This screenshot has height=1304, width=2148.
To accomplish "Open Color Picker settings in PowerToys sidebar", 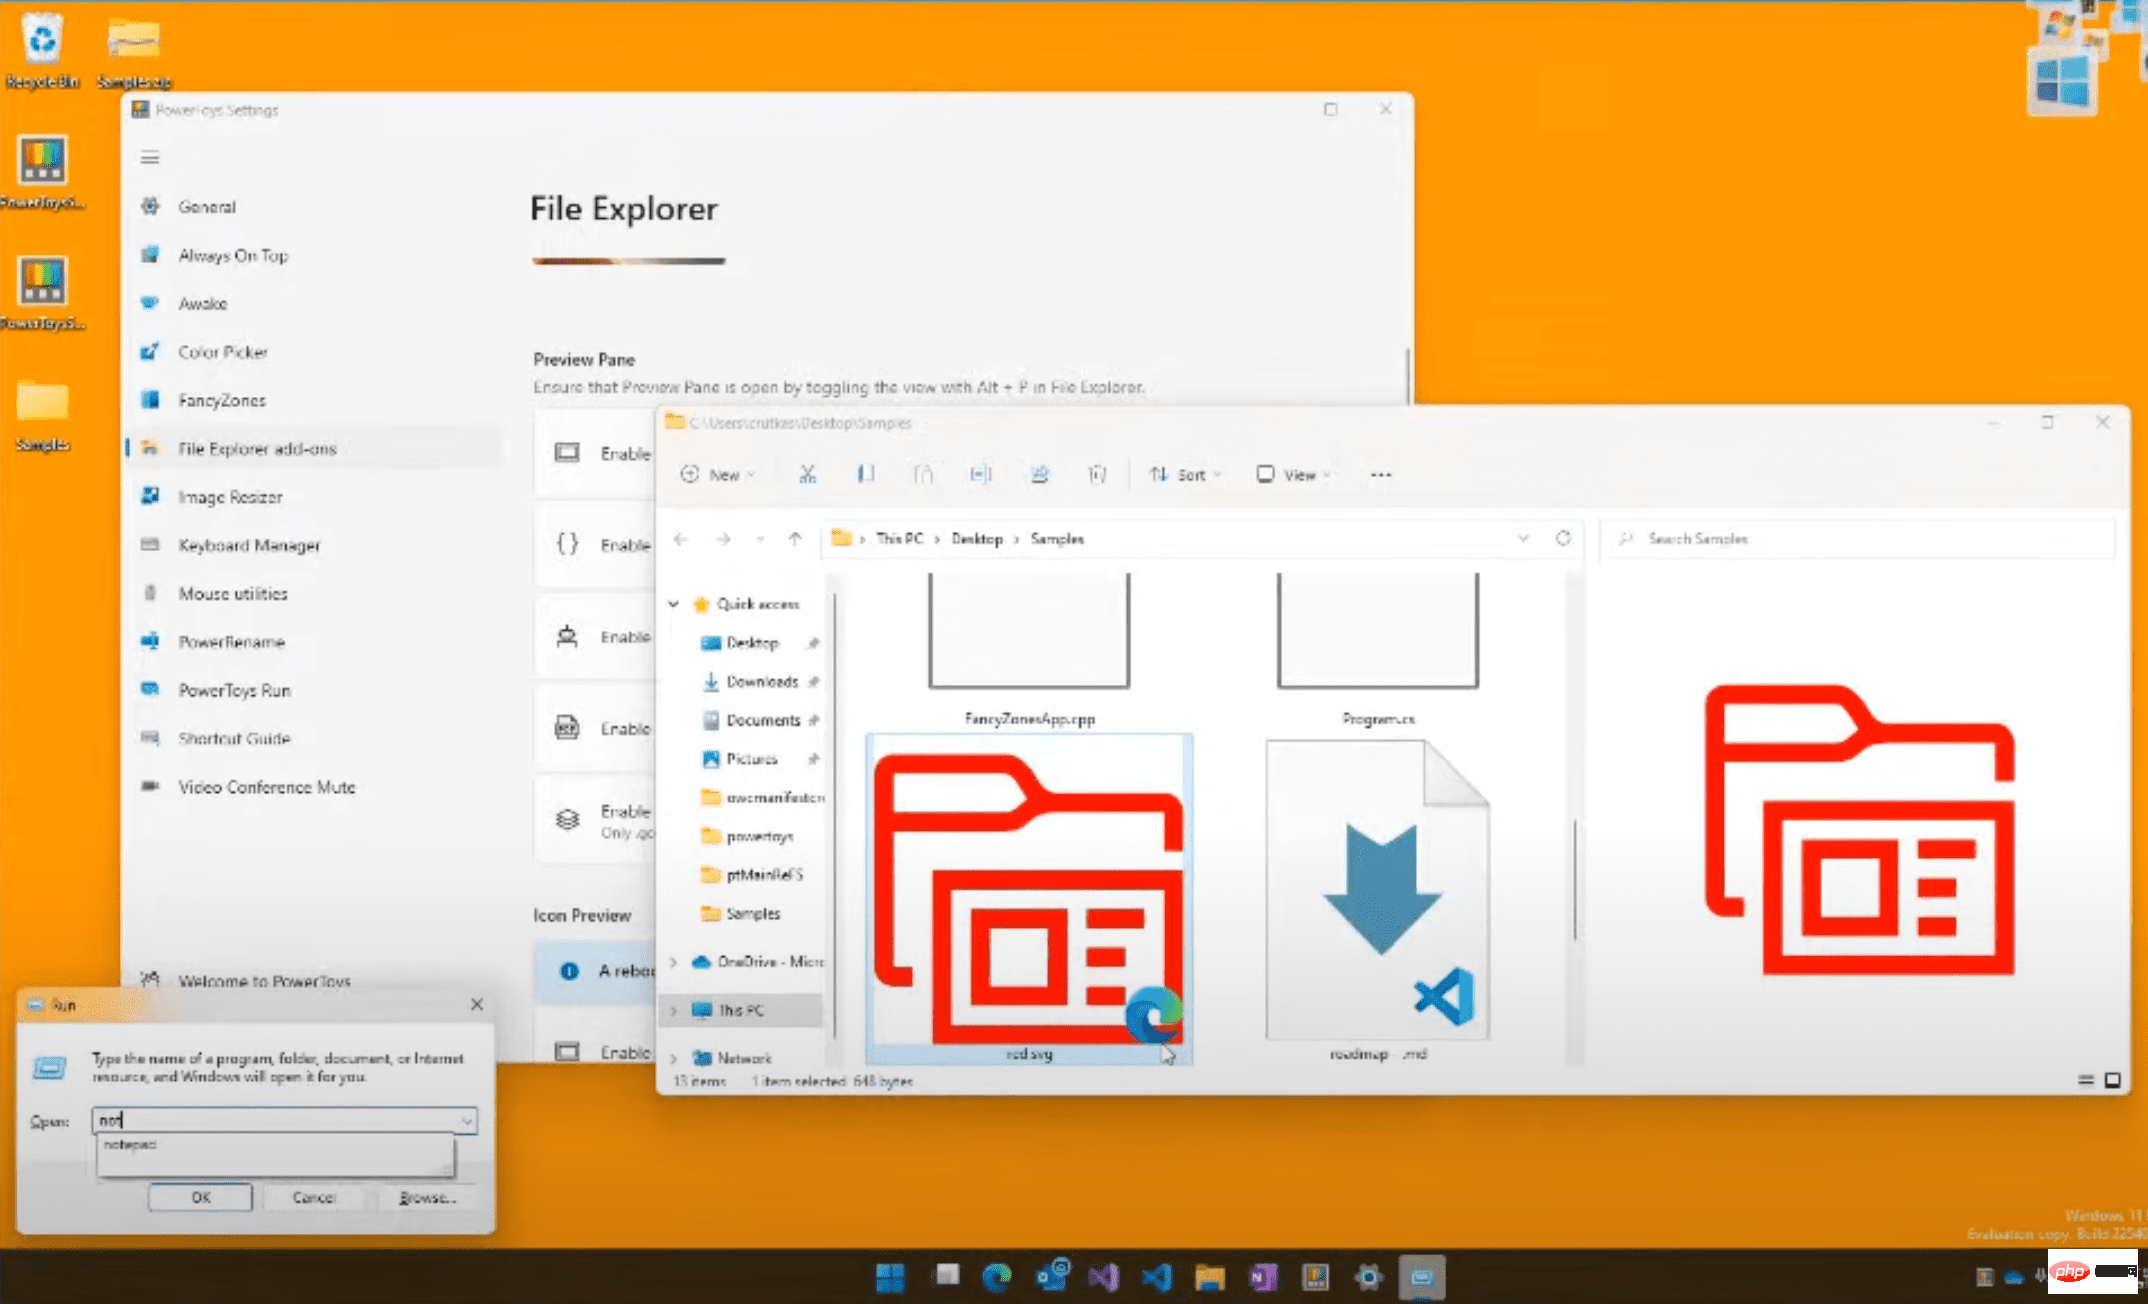I will 222,351.
